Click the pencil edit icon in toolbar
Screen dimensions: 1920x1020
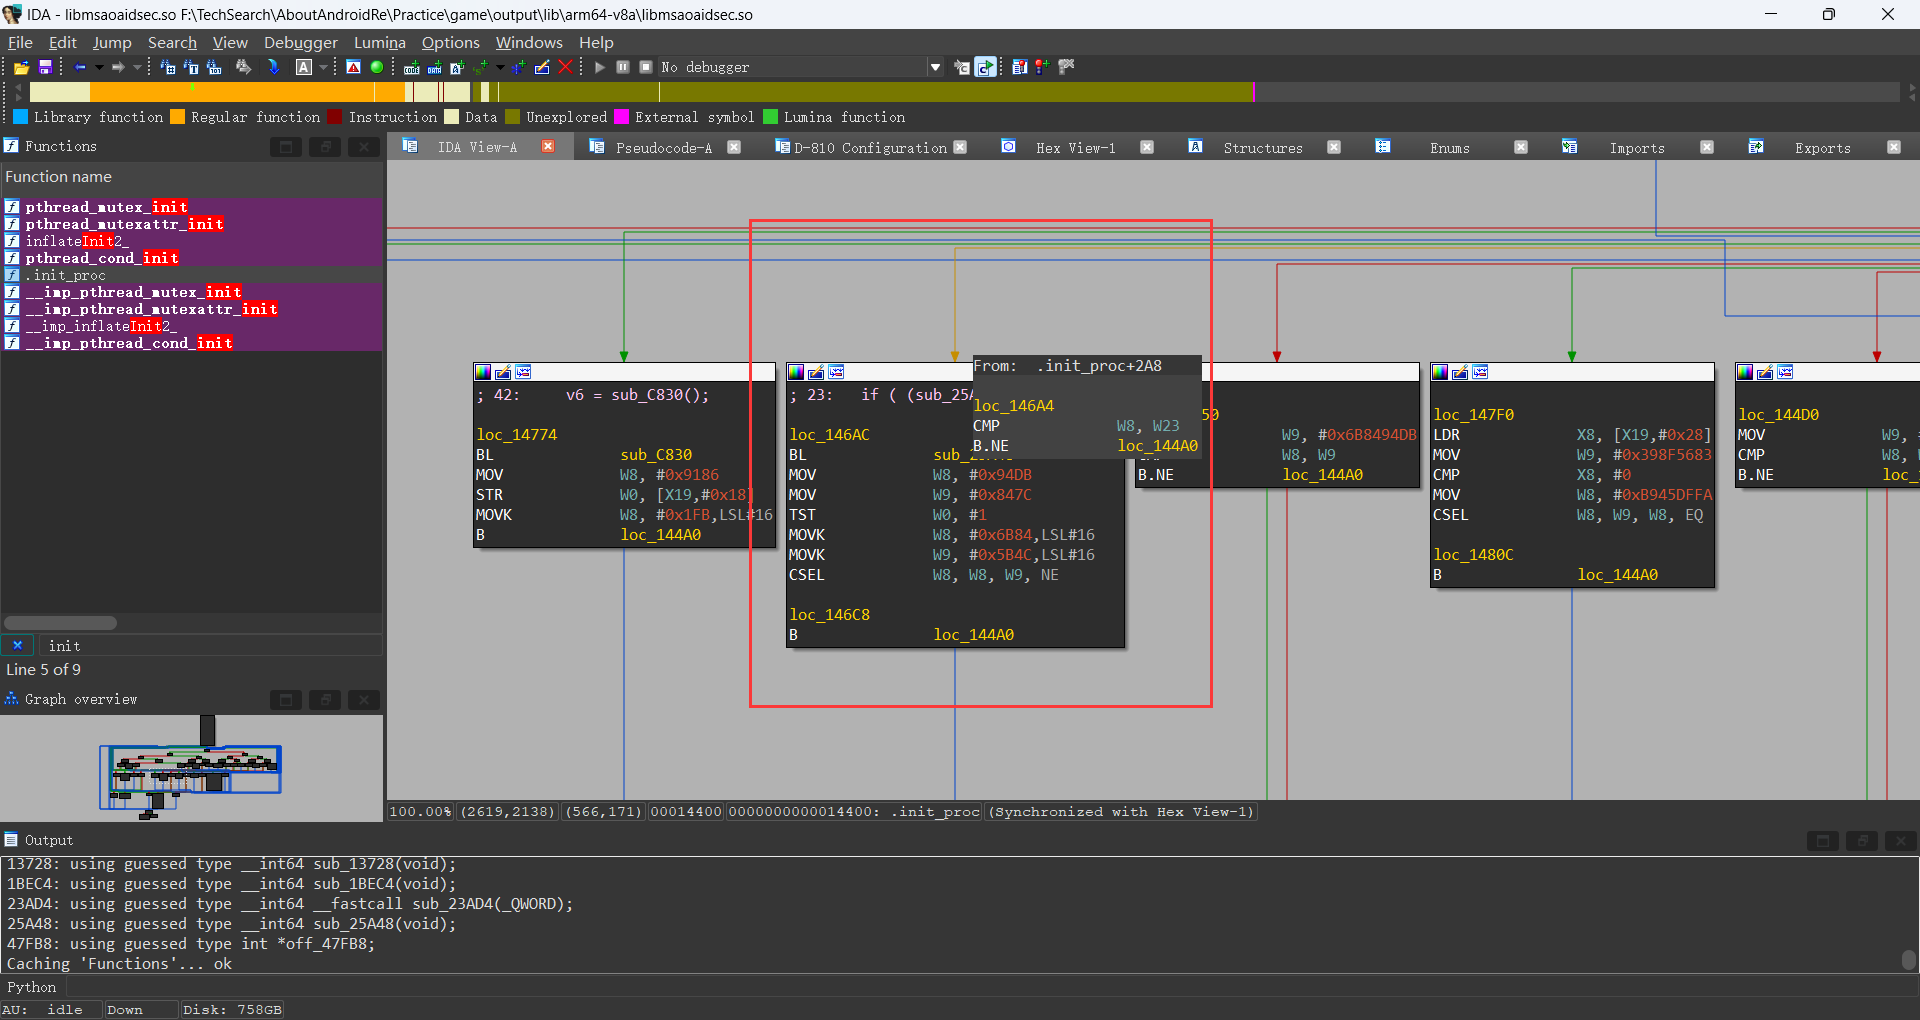542,67
